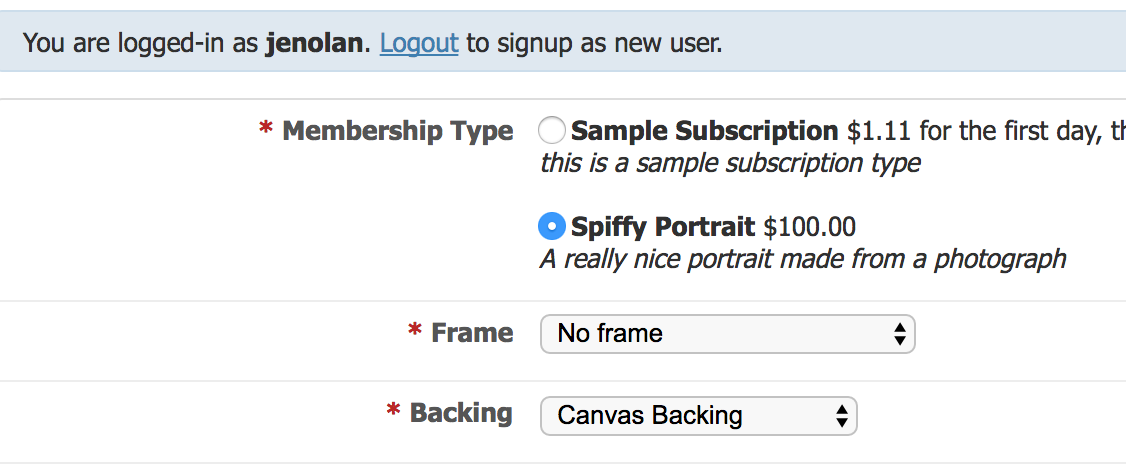Click the Logout link
1126x470 pixels.
click(419, 43)
